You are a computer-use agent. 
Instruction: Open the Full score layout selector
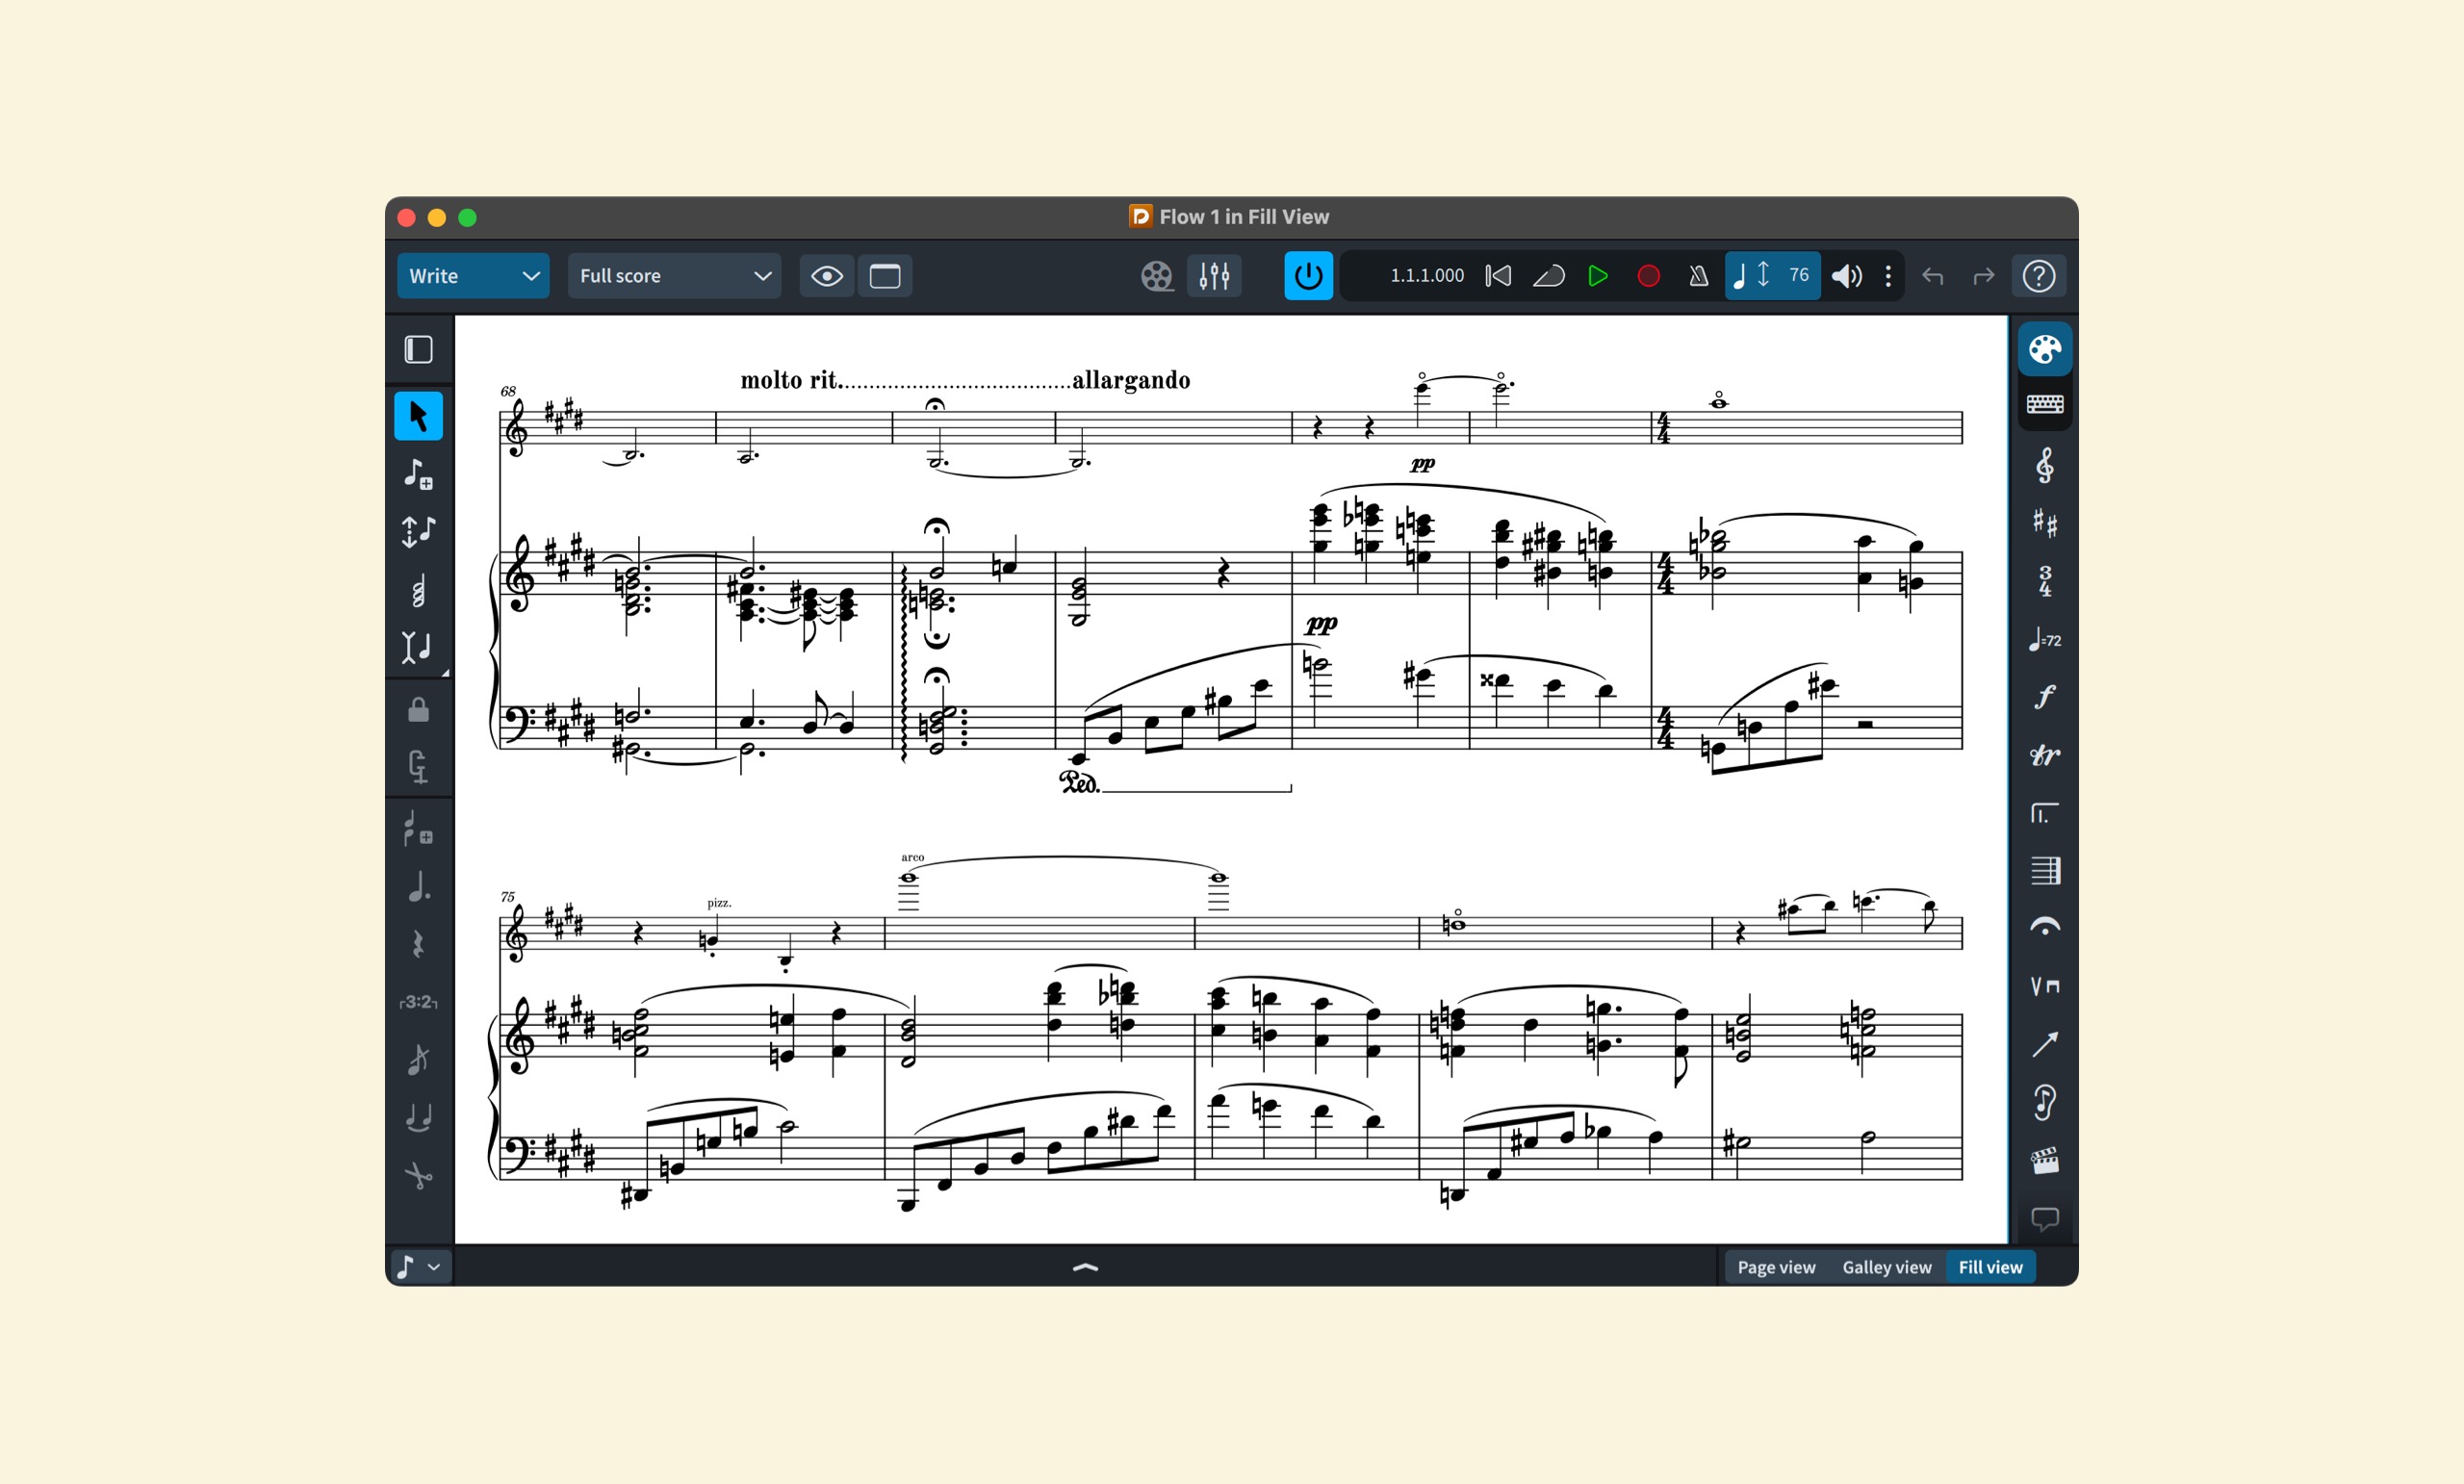[674, 276]
